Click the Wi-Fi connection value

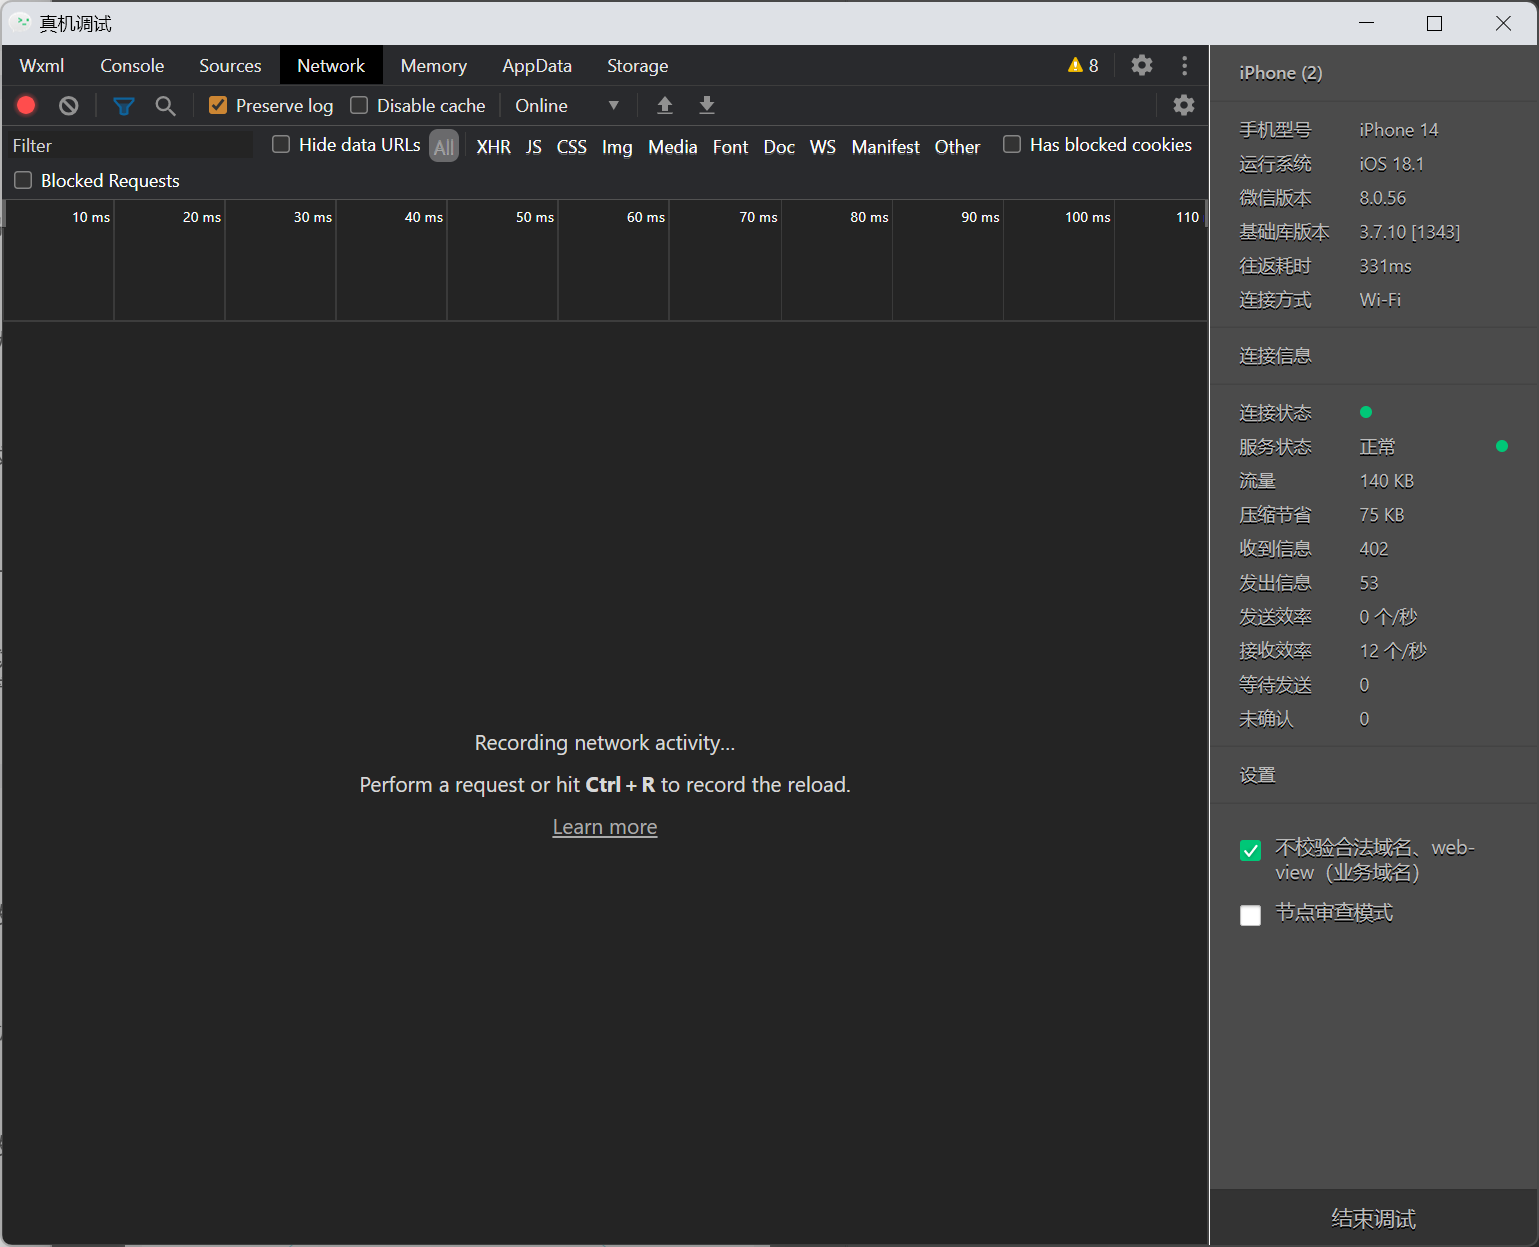(1380, 300)
